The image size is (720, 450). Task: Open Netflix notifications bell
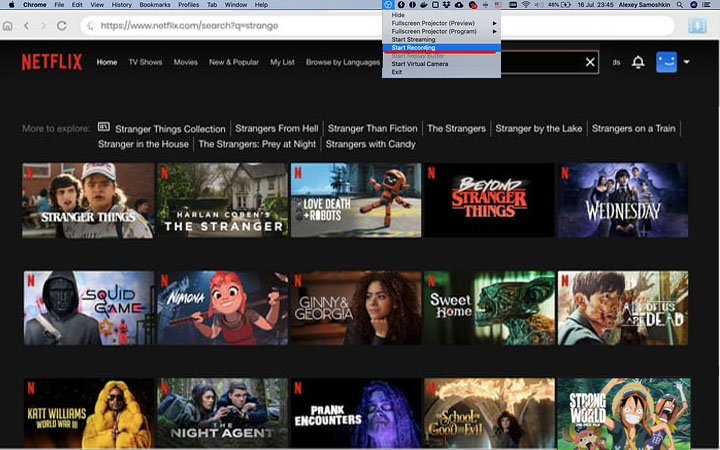tap(638, 62)
